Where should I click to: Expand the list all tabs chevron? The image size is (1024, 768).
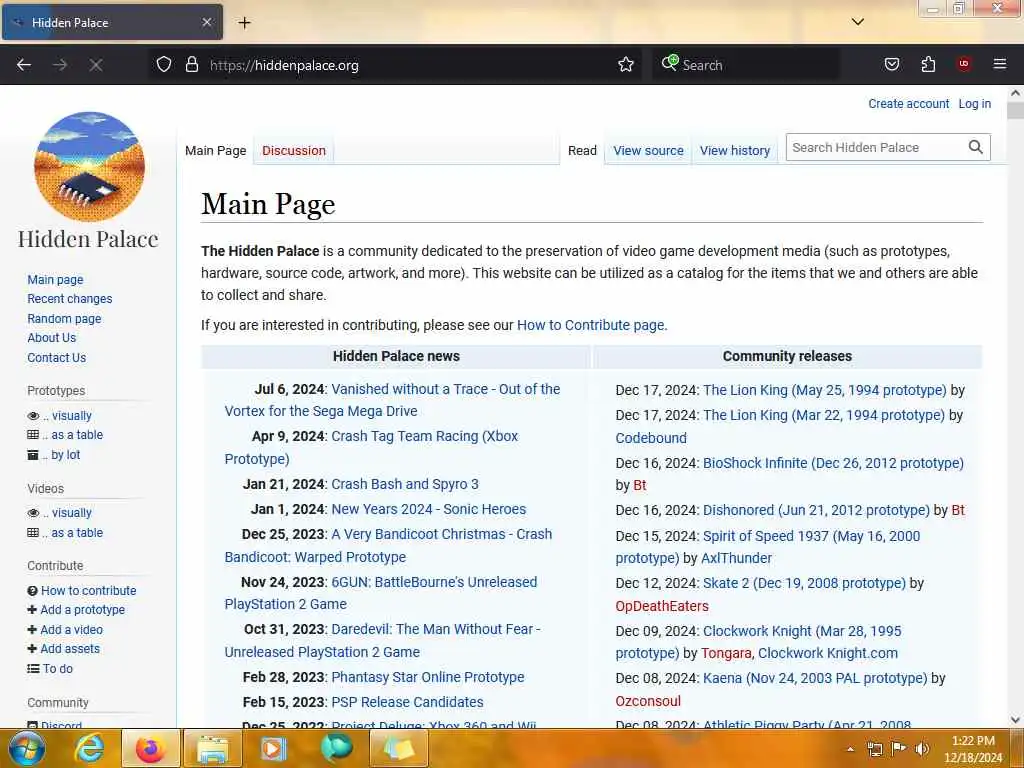(x=857, y=22)
